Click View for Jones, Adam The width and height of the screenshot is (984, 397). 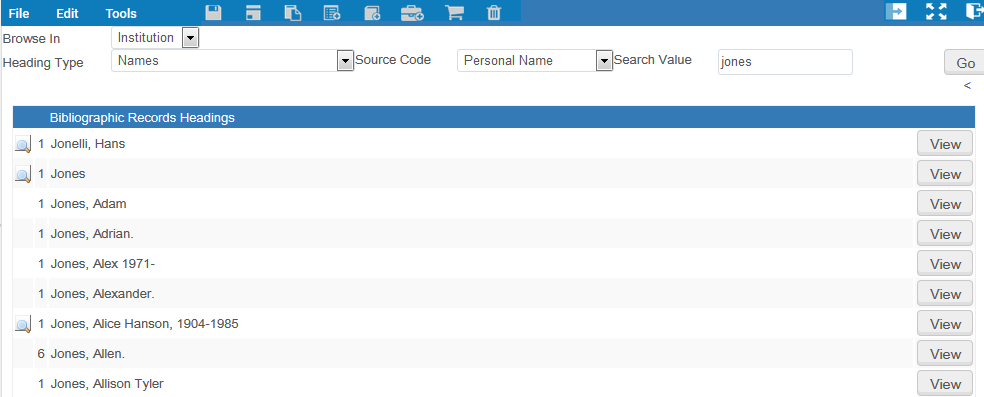(x=945, y=204)
